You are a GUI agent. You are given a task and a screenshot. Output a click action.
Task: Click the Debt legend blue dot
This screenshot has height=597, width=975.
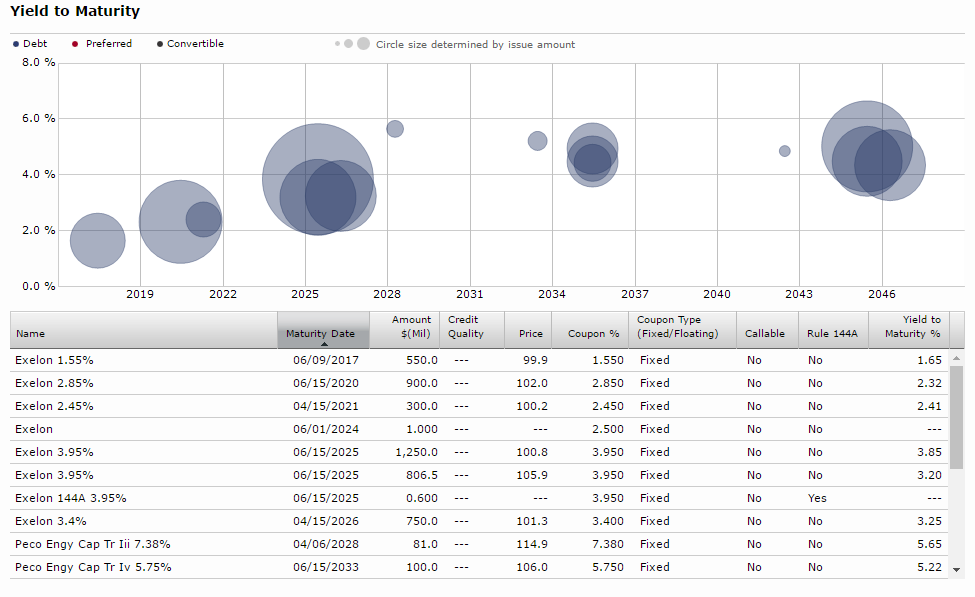pyautogui.click(x=16, y=44)
